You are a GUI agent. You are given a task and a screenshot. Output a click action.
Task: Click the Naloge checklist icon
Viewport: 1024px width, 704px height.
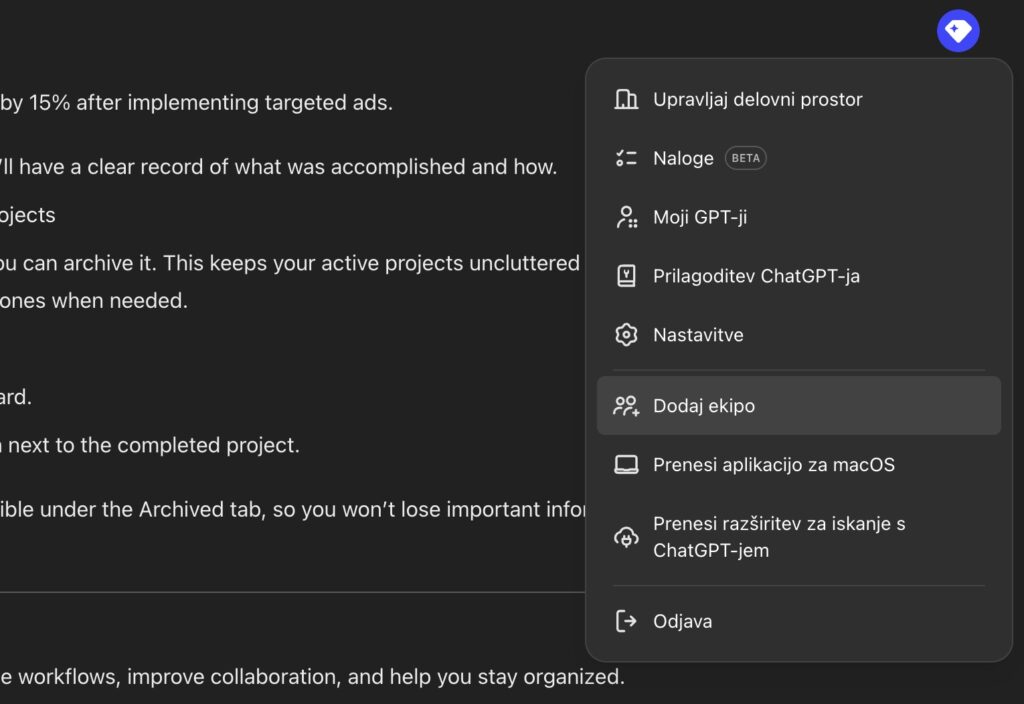click(x=626, y=158)
